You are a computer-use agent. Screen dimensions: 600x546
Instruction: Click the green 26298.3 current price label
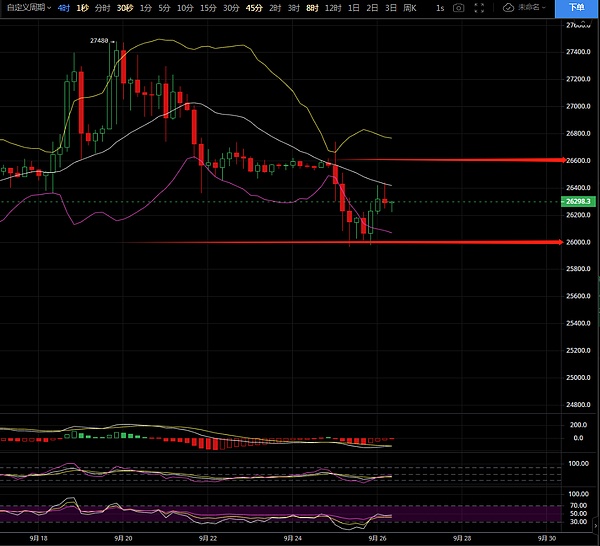(579, 201)
